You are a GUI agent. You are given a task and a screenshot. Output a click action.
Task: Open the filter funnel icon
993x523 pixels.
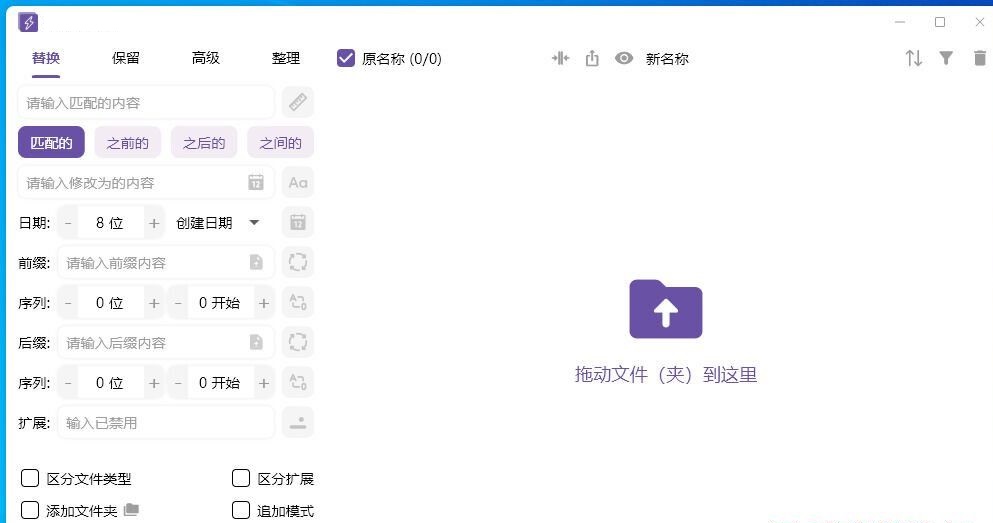(x=946, y=58)
